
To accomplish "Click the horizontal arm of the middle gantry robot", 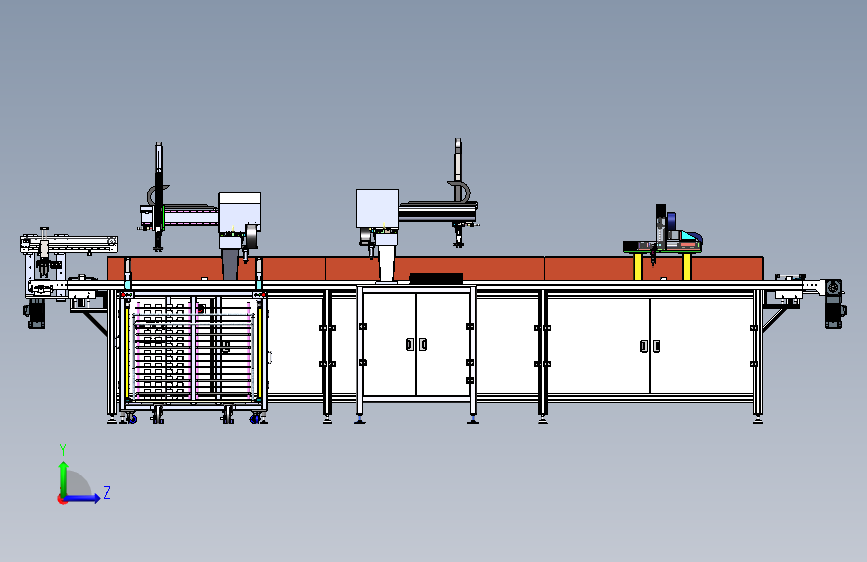I will 438,212.
